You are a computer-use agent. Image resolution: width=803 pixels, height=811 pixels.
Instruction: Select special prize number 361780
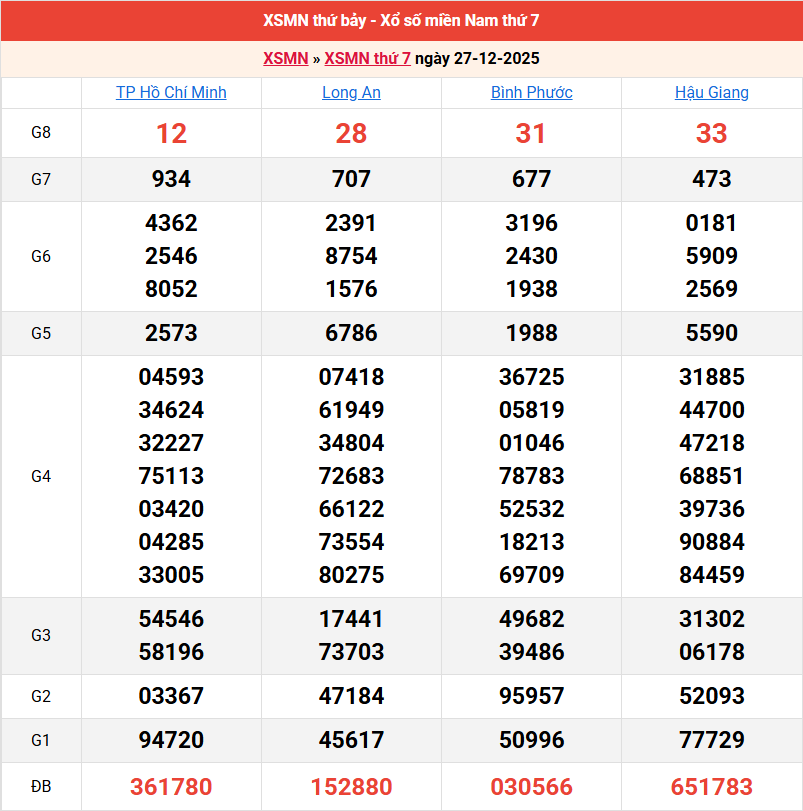(171, 788)
